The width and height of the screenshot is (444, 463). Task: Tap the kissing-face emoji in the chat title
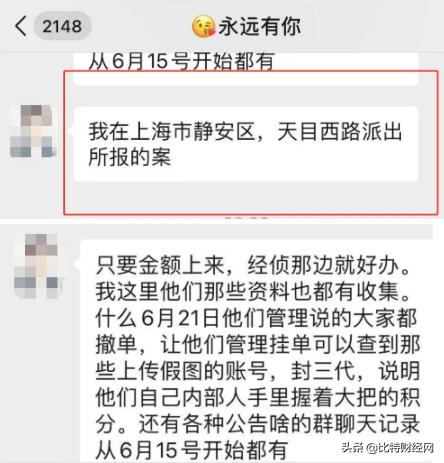(203, 26)
